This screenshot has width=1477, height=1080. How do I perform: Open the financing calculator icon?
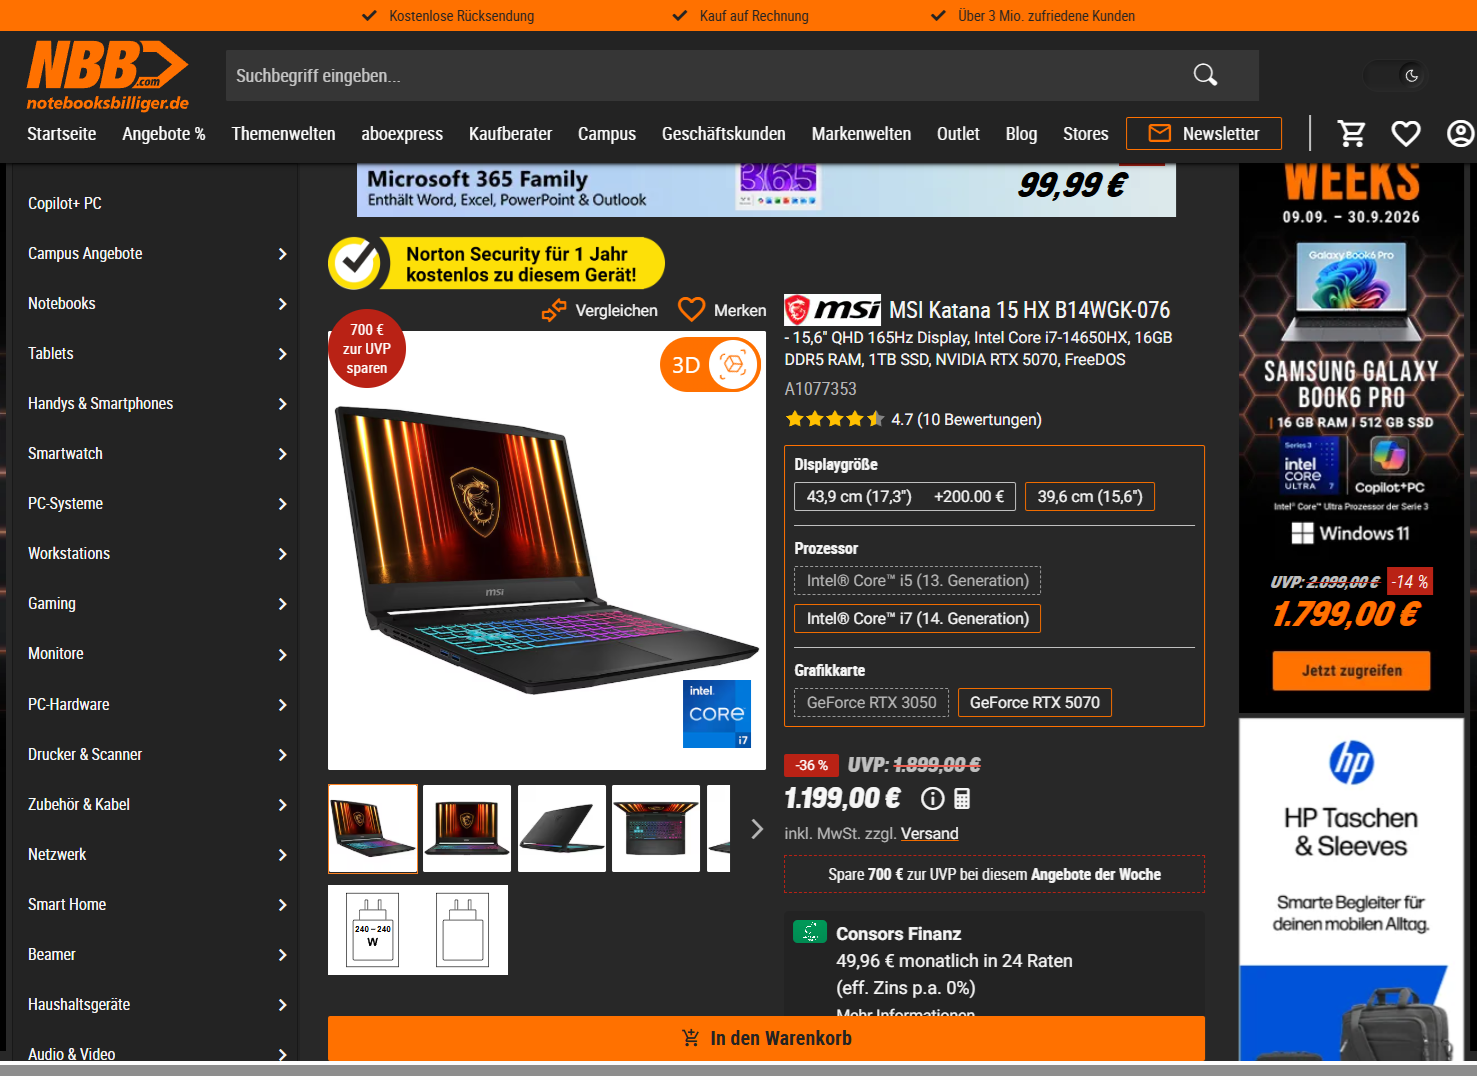(x=962, y=798)
